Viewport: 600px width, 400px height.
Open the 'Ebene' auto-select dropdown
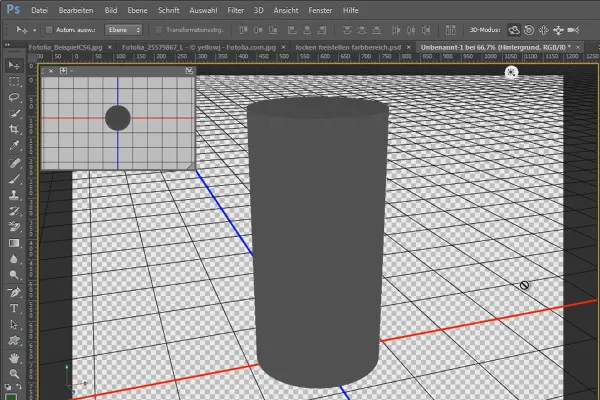(x=124, y=30)
